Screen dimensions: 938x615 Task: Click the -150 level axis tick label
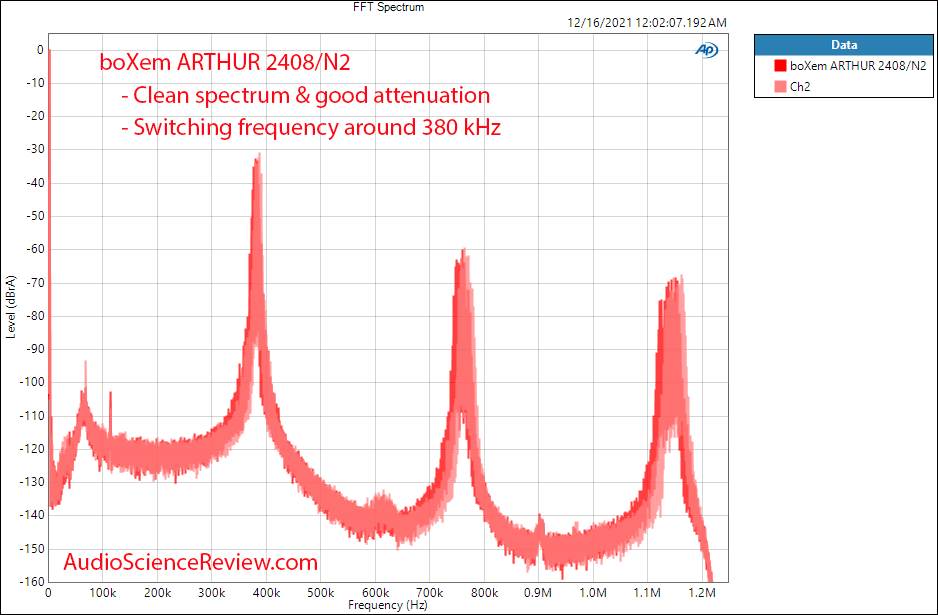point(31,548)
